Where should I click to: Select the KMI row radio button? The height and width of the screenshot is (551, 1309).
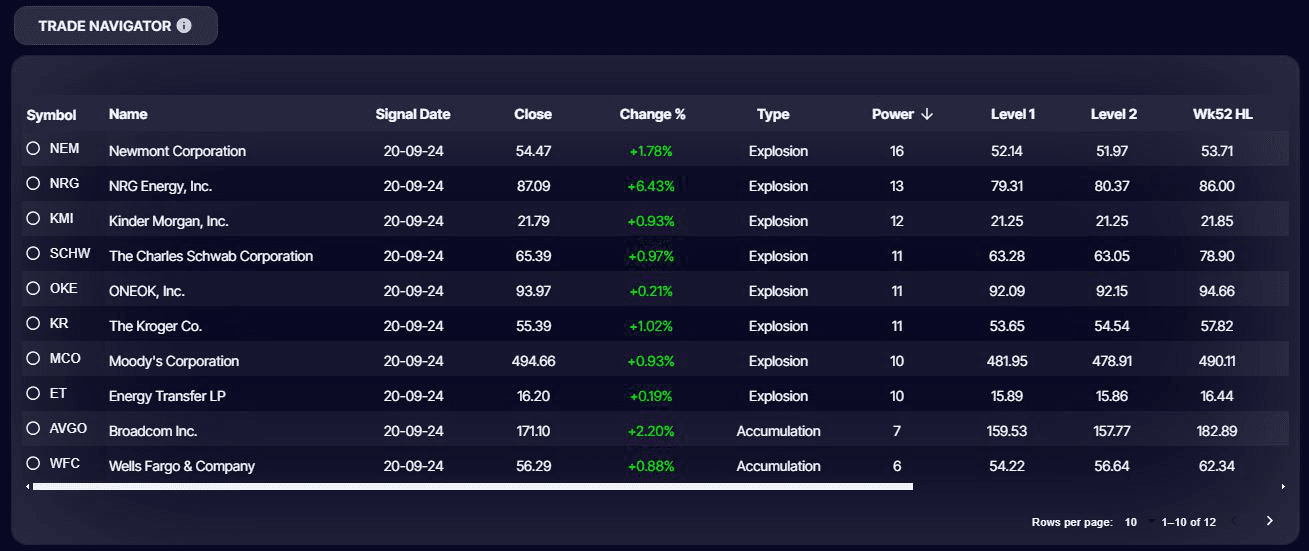point(33,218)
